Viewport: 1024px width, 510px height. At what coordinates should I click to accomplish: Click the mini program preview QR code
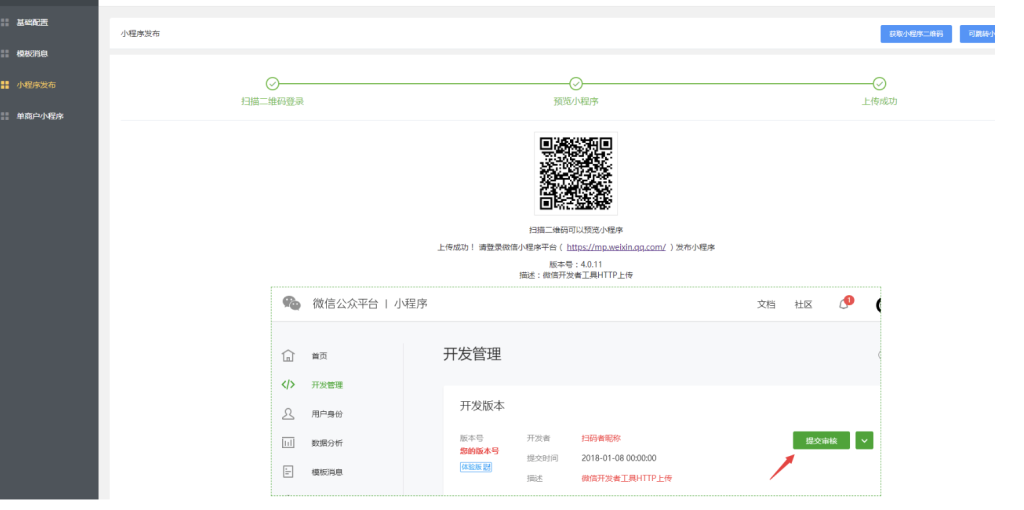[576, 174]
